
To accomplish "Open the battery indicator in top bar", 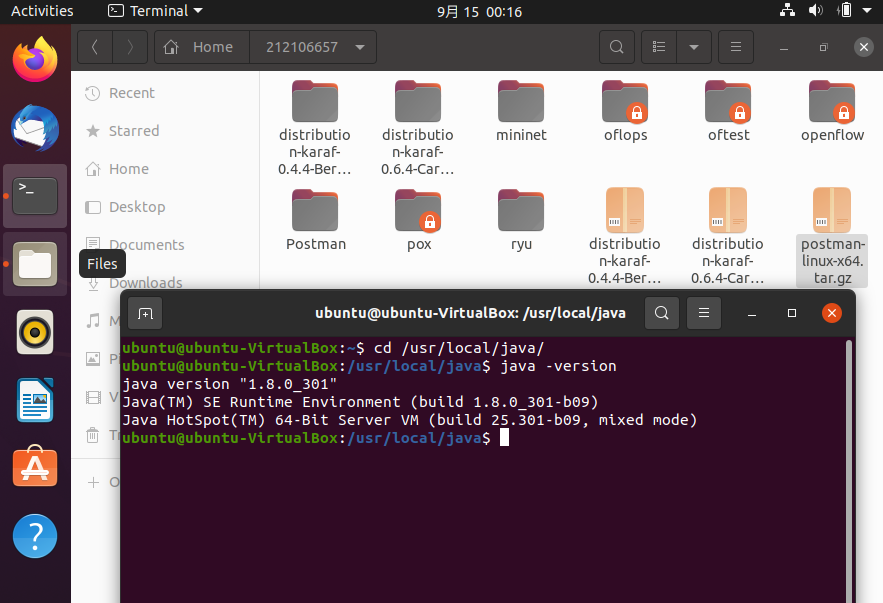I will pos(845,10).
